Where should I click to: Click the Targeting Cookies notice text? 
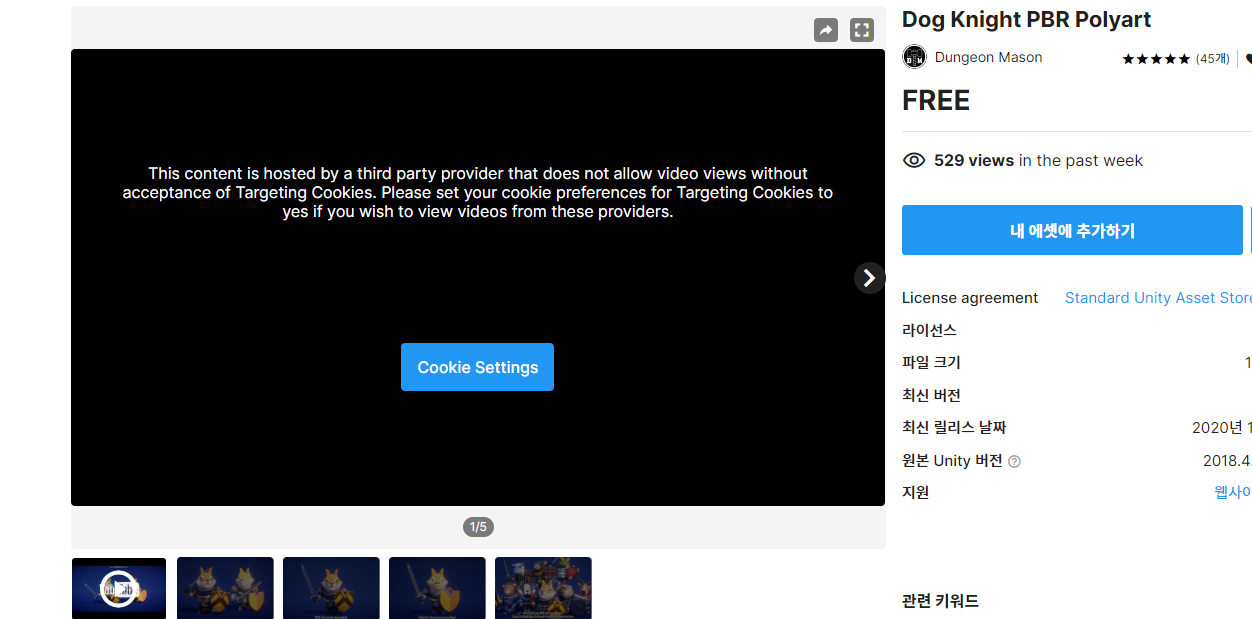[x=477, y=192]
